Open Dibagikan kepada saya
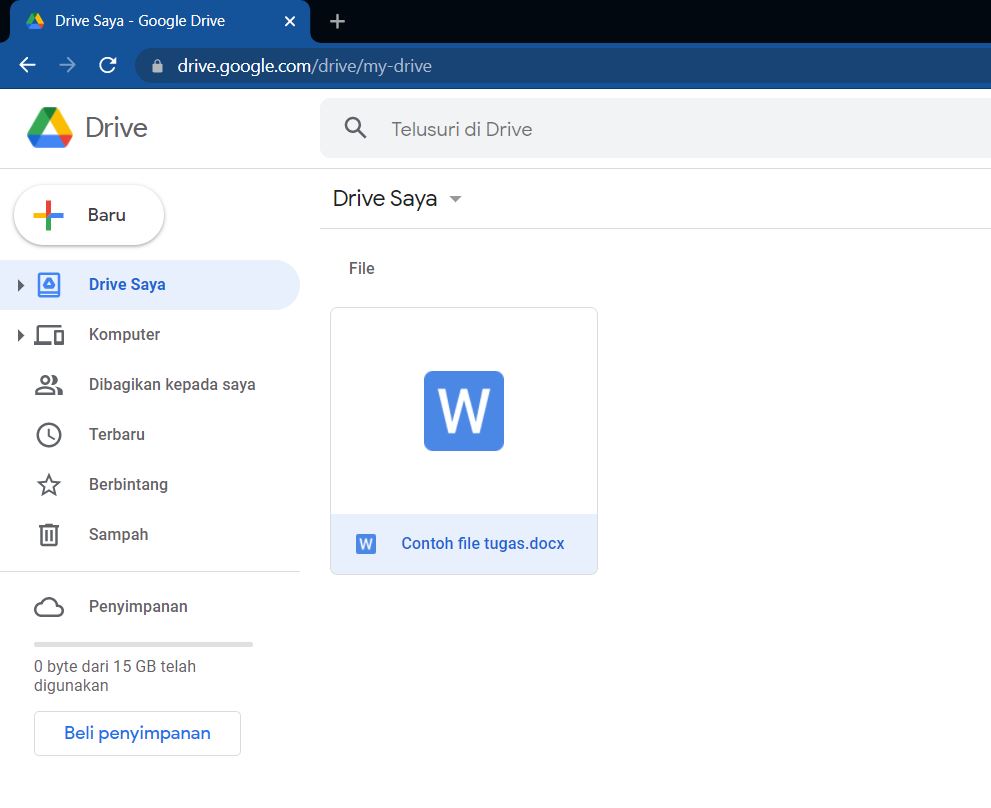Screen dimensions: 991x808 [150, 384]
